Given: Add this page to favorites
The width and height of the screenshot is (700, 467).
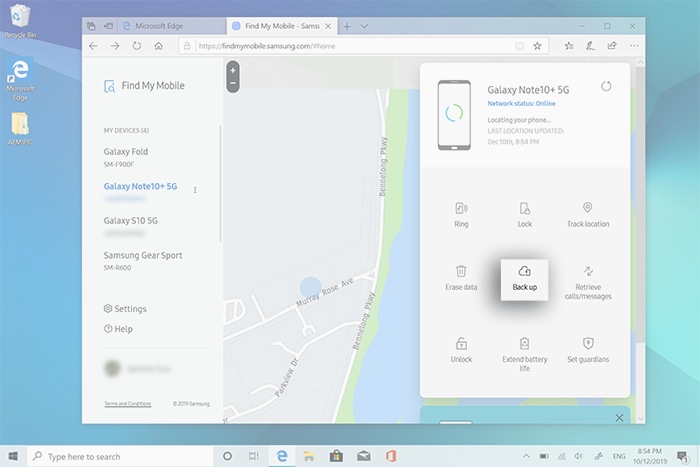Looking at the screenshot, I should [x=538, y=46].
